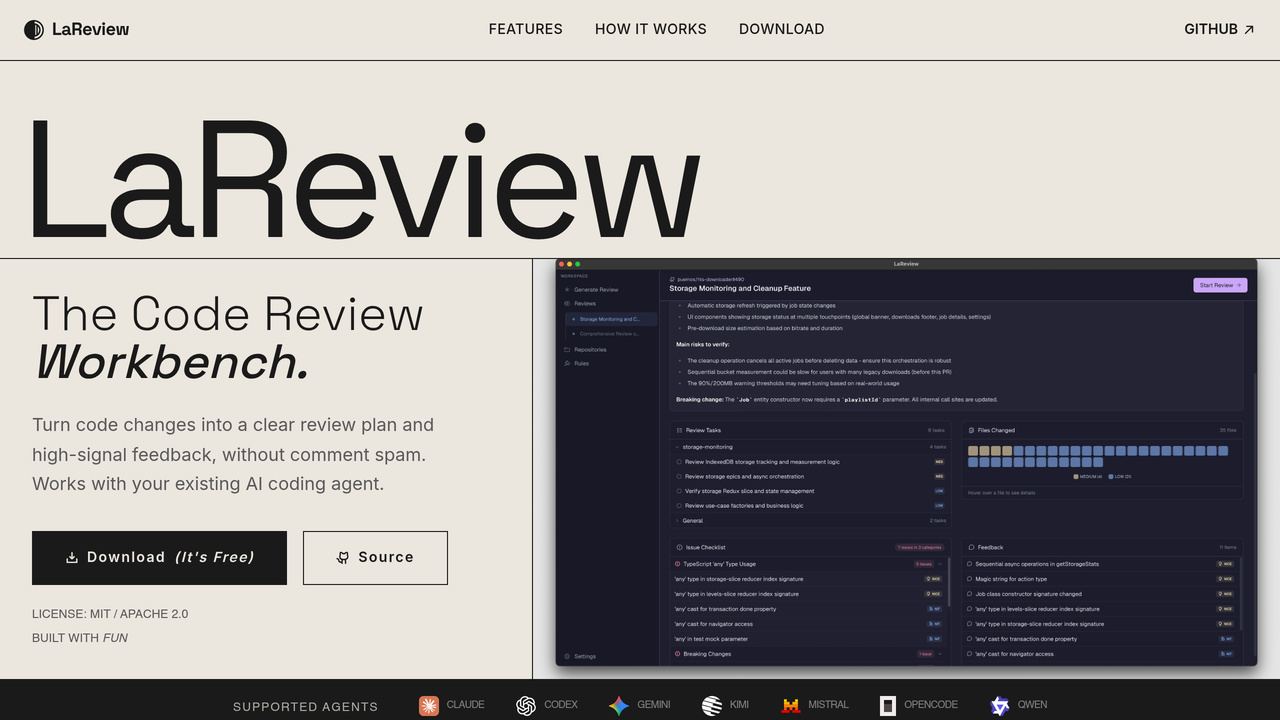
Task: Click the download arrow icon in button
Action: [72, 558]
